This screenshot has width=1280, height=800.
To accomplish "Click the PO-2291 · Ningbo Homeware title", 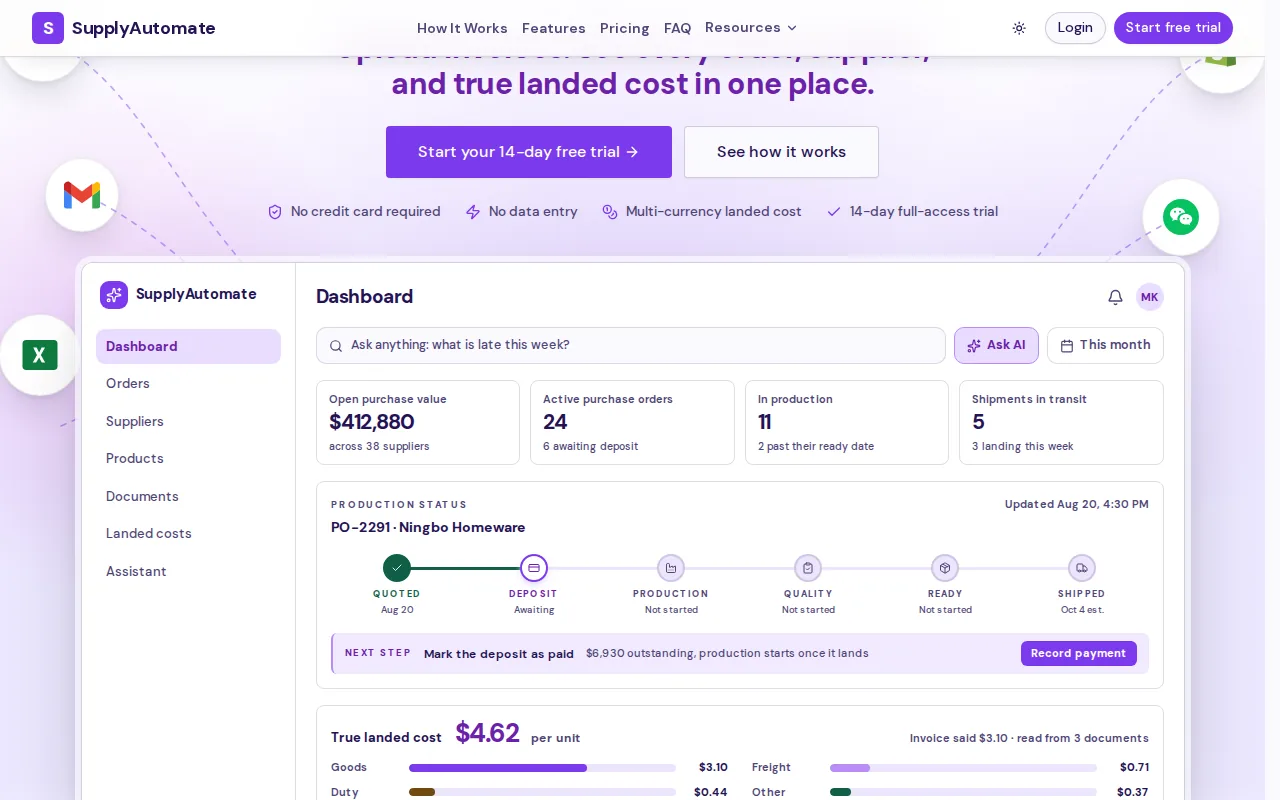I will [x=428, y=527].
